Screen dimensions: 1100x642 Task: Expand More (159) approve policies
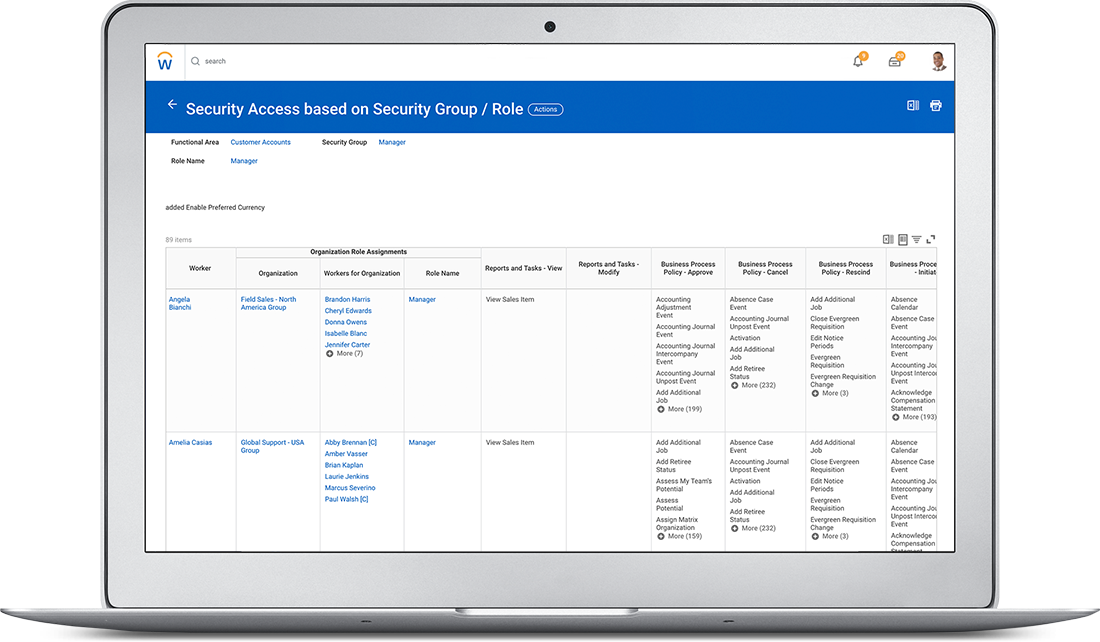click(679, 536)
